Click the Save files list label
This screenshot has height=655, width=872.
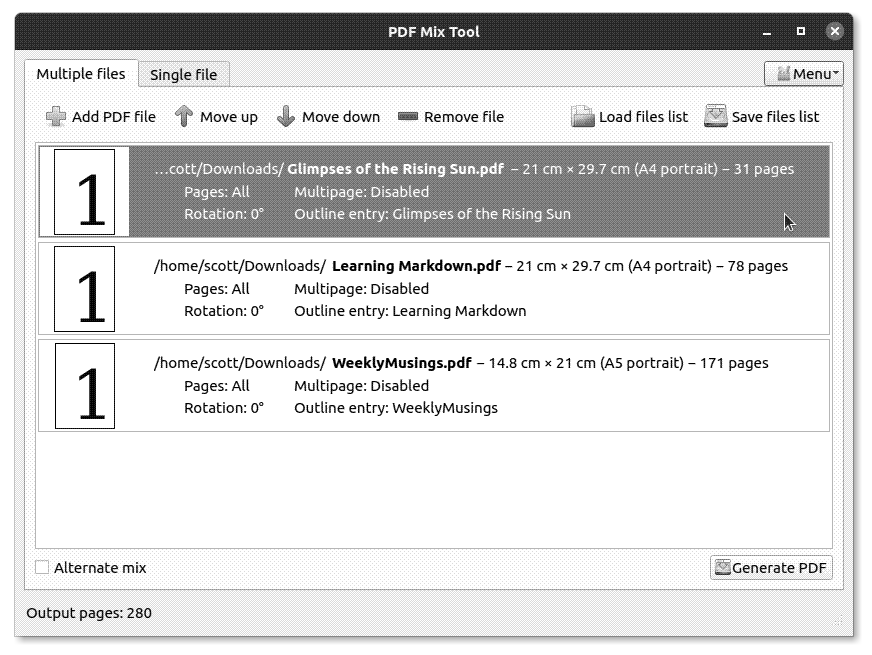tap(775, 117)
